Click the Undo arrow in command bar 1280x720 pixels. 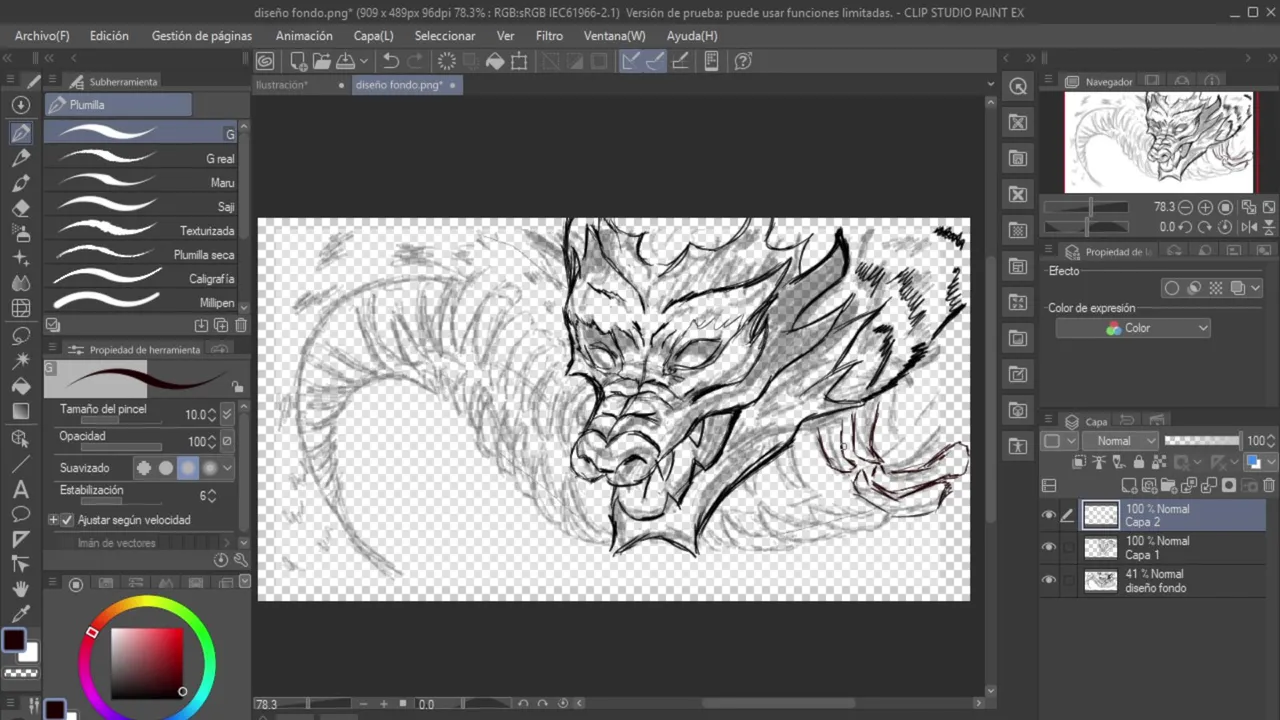tap(391, 61)
